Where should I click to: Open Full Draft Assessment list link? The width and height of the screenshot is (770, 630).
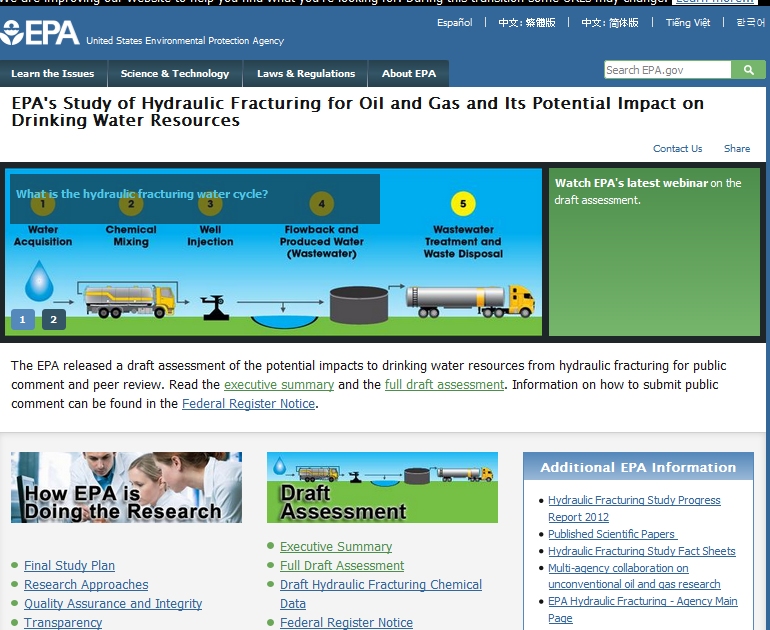342,566
